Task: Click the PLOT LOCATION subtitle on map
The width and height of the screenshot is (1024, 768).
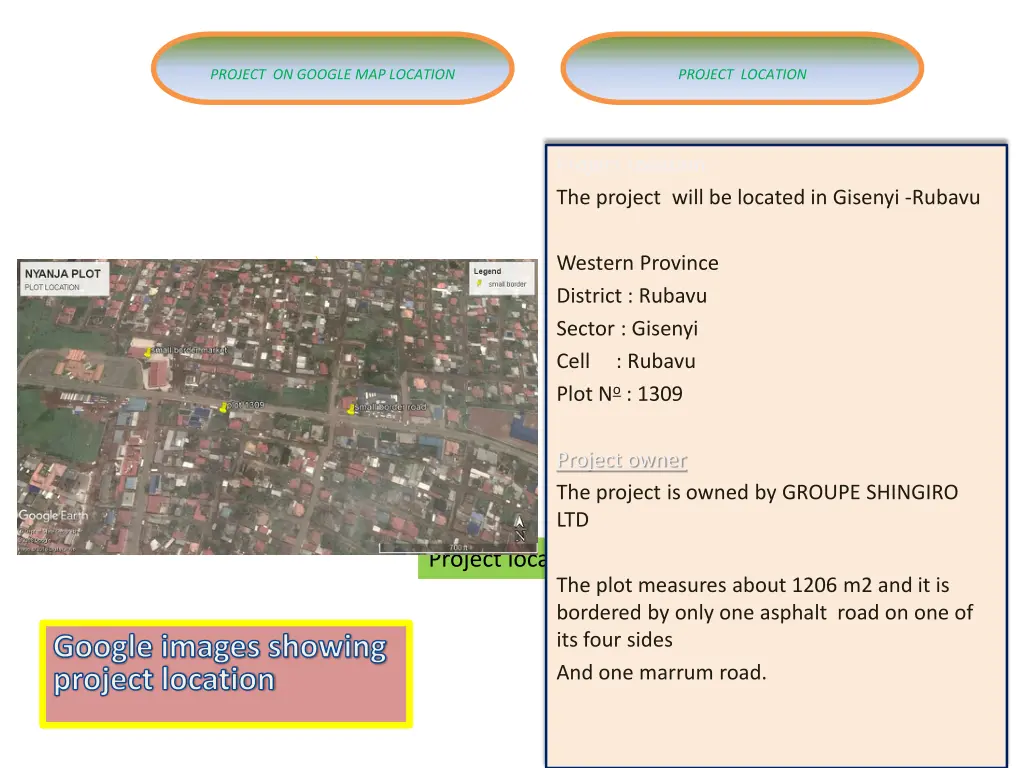Action: coord(52,287)
